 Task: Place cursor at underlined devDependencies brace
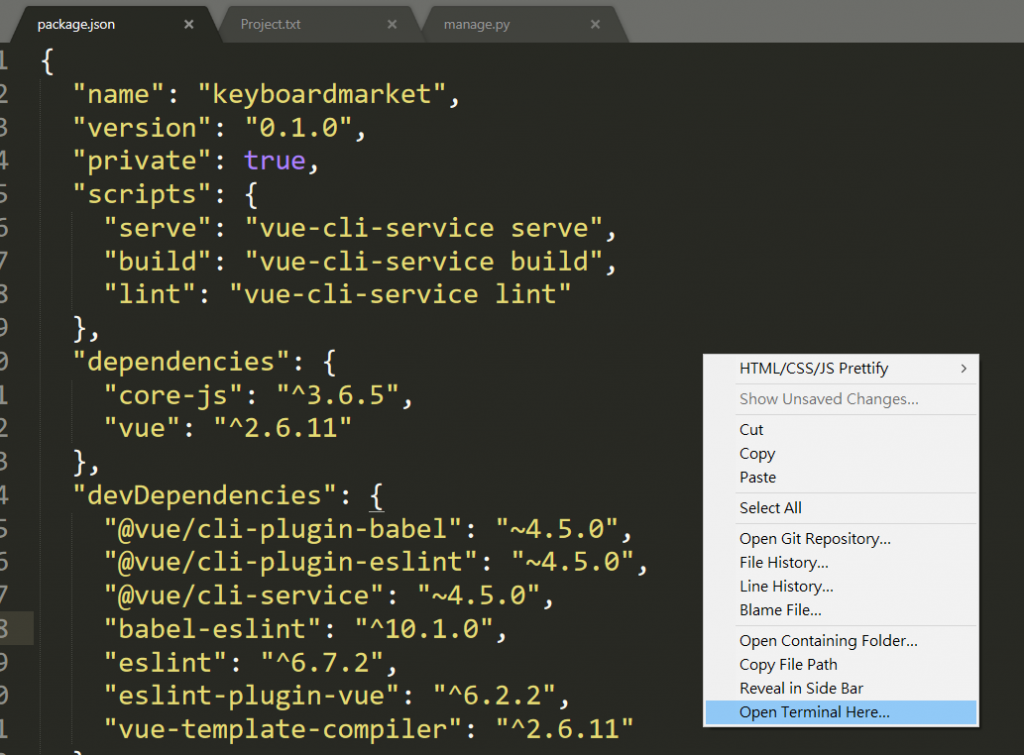(x=377, y=496)
